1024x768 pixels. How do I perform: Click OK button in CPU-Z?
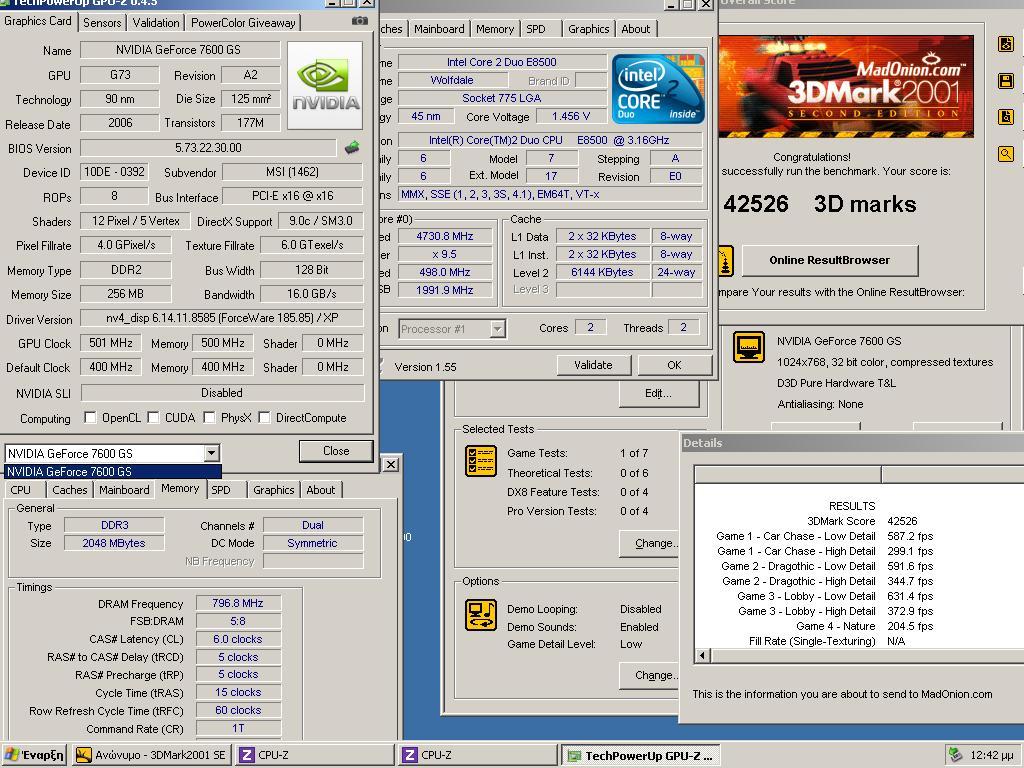pyautogui.click(x=674, y=365)
